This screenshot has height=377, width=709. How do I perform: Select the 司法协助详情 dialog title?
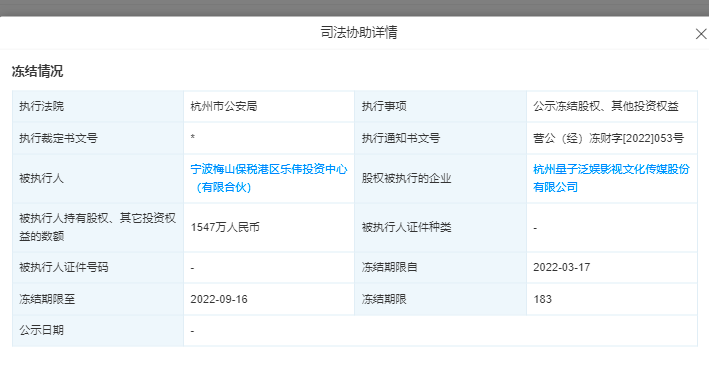pyautogui.click(x=359, y=33)
